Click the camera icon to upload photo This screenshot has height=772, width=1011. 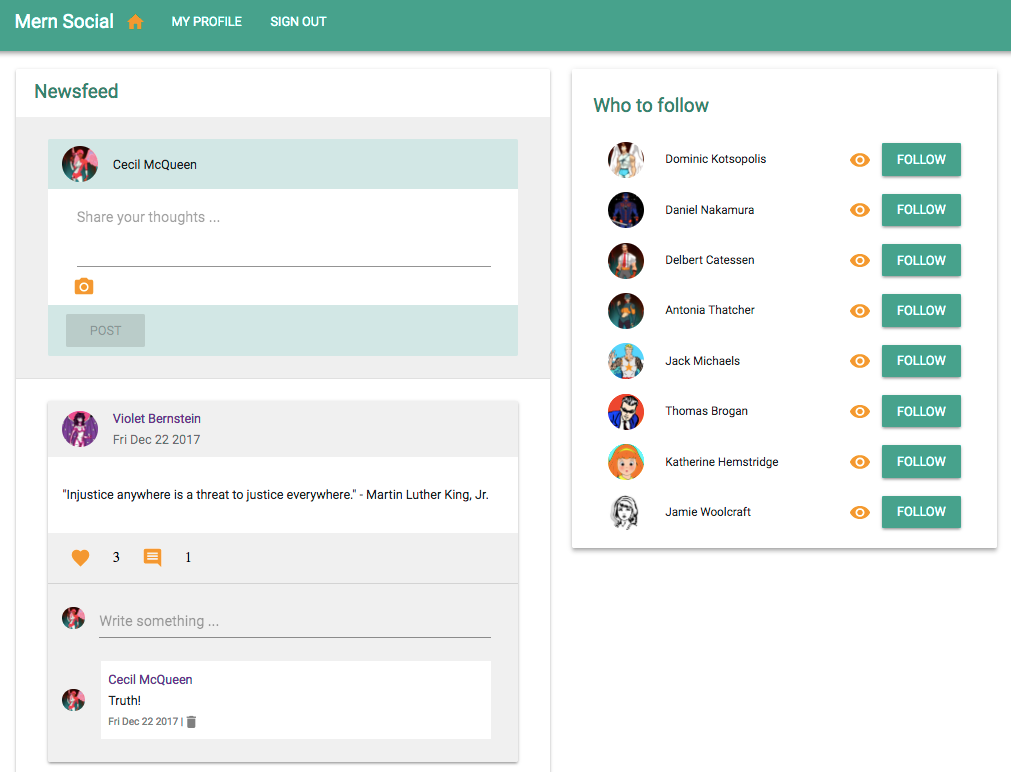pyautogui.click(x=84, y=287)
